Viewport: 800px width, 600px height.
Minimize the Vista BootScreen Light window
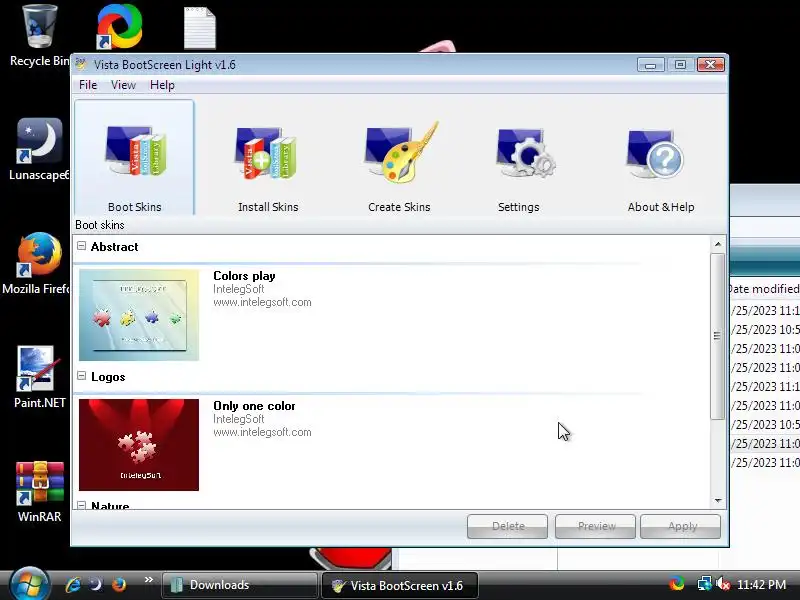click(x=651, y=65)
